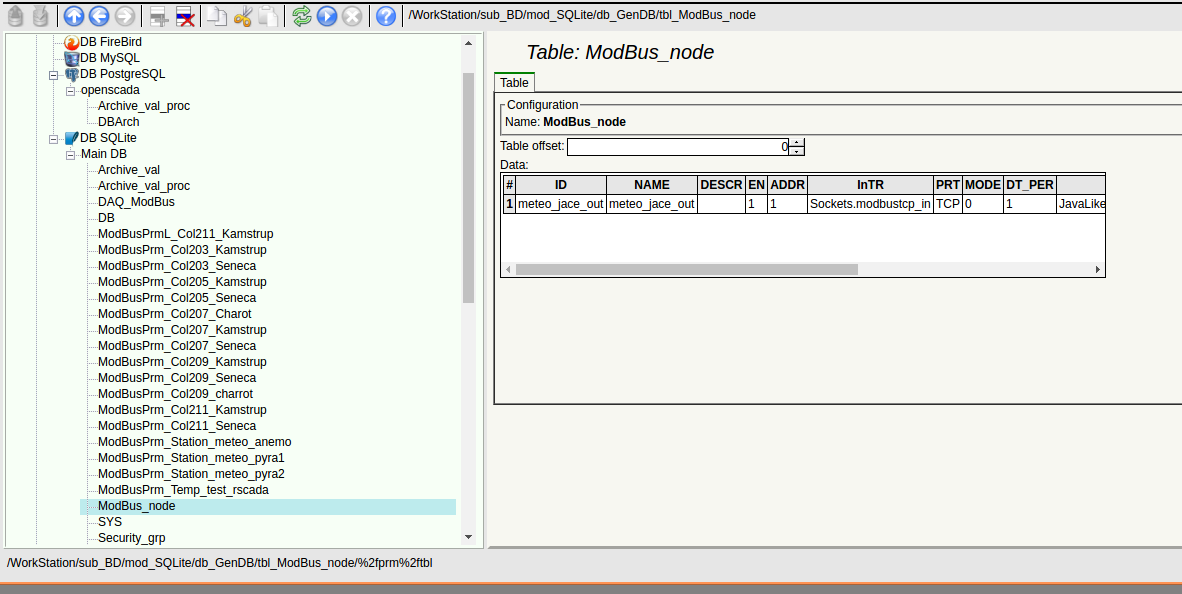Click the InTR cell Sockets.modbustcp_in

click(869, 204)
